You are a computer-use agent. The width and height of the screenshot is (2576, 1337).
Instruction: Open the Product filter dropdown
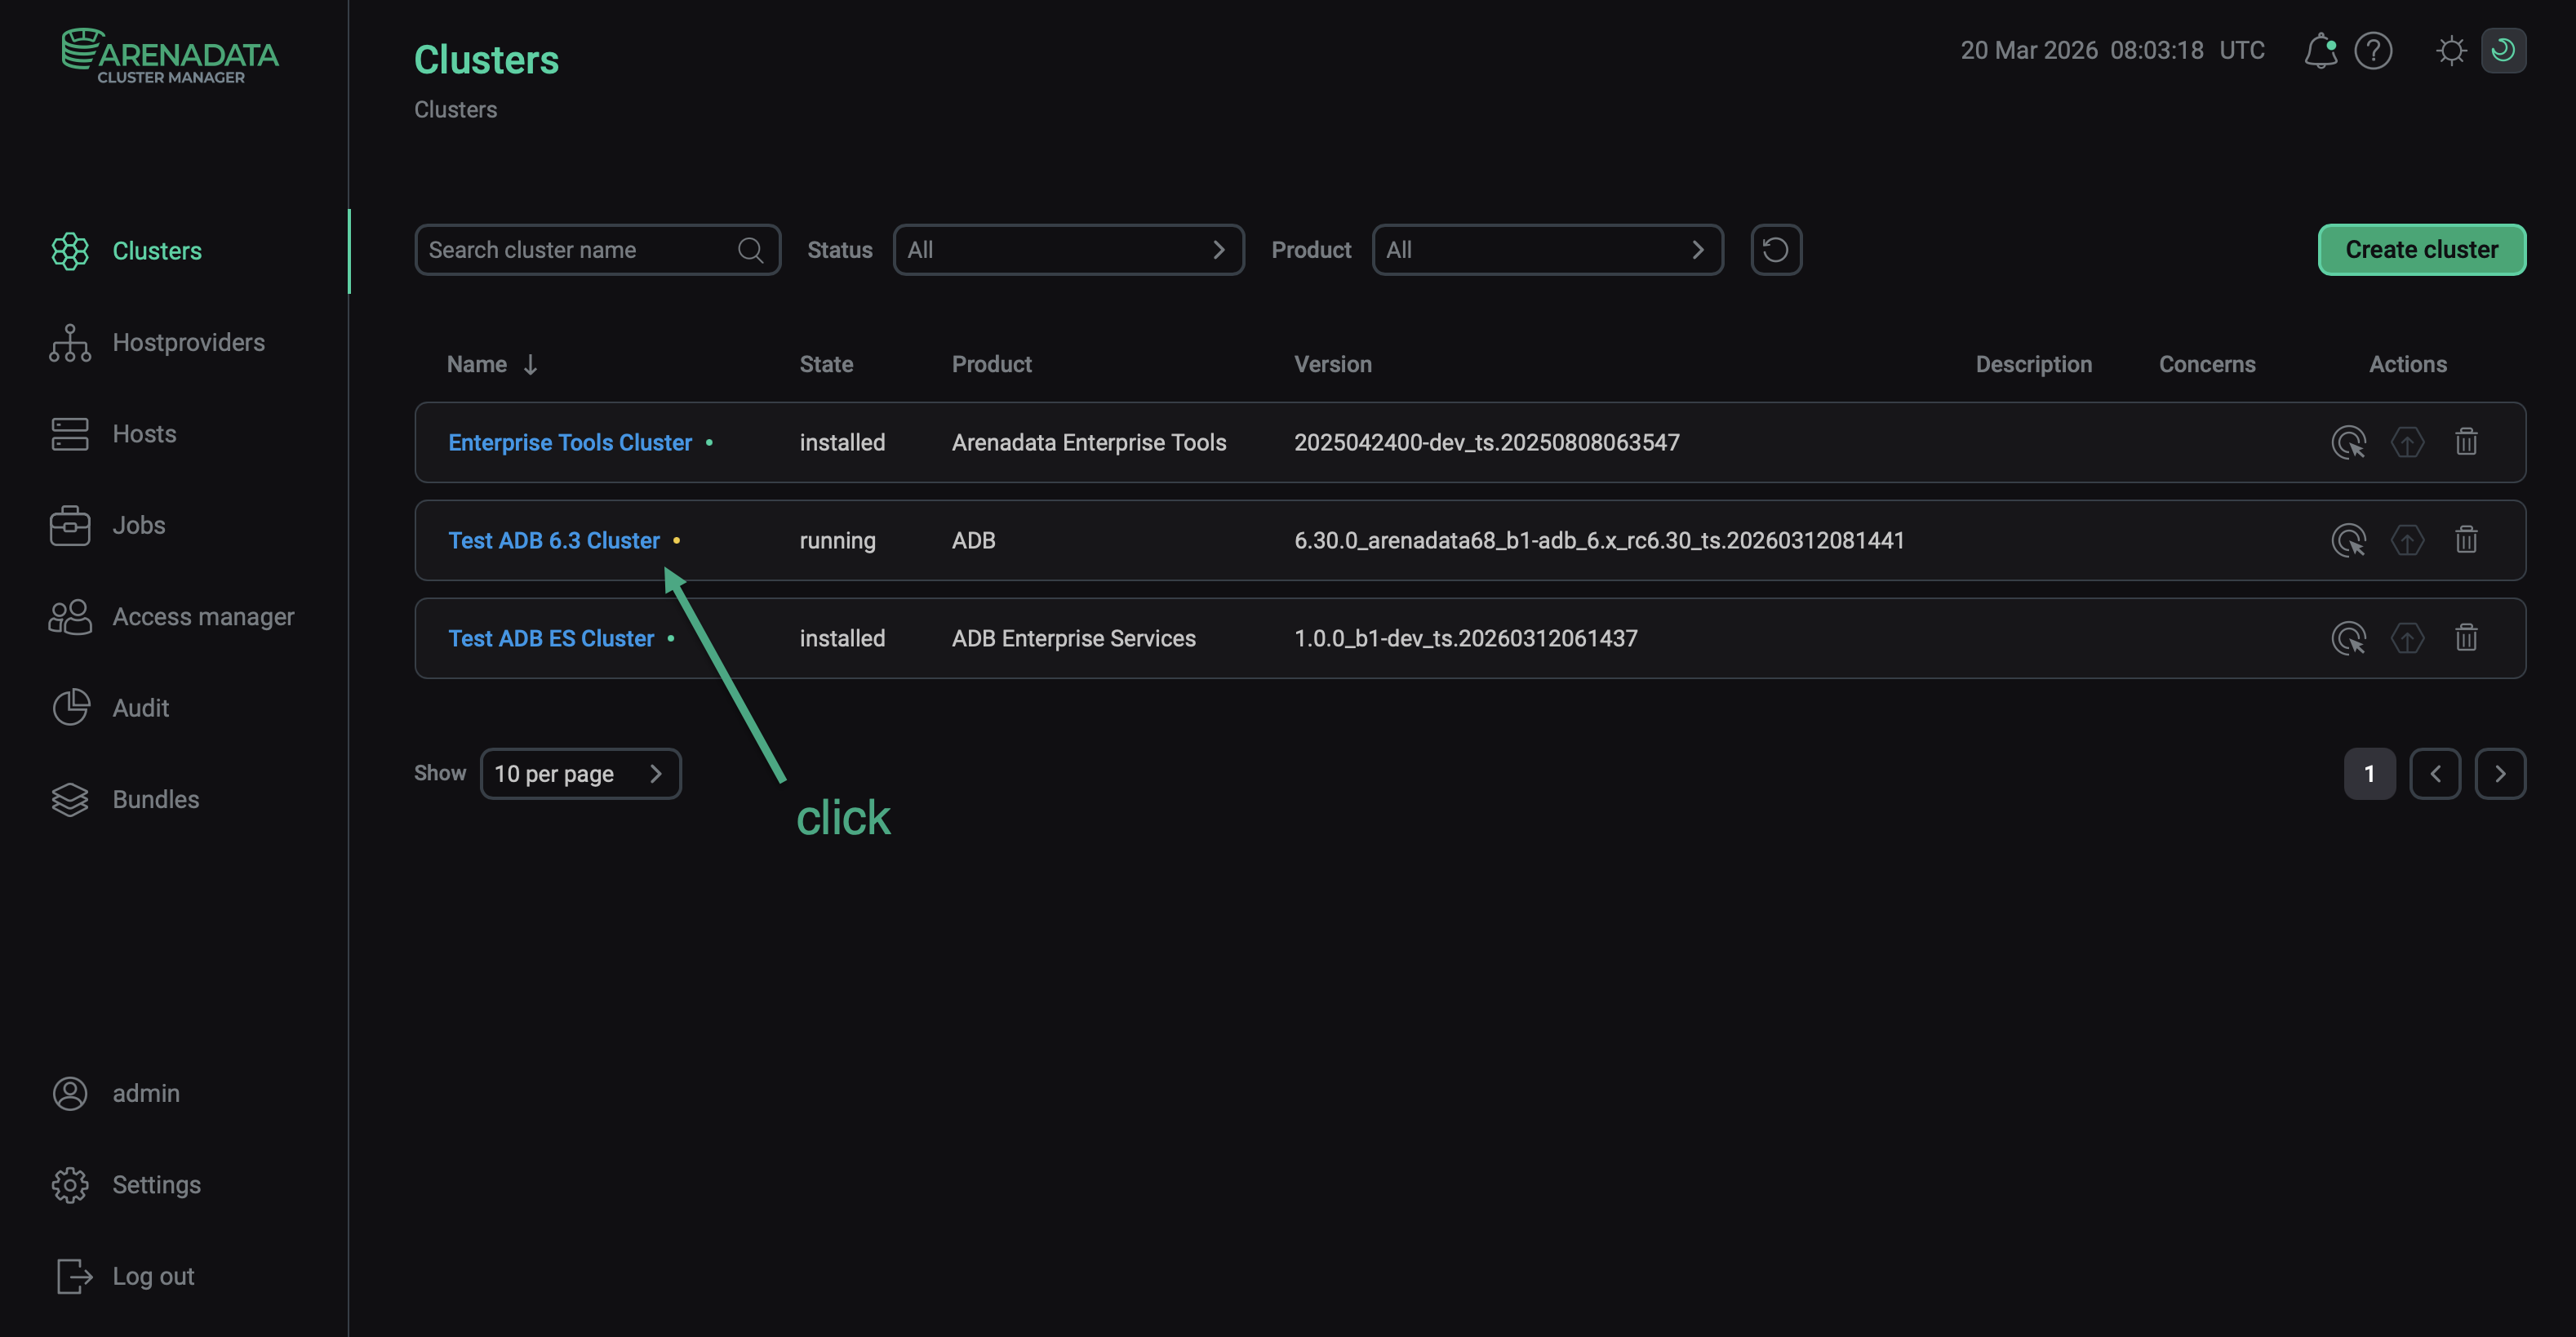[1547, 249]
